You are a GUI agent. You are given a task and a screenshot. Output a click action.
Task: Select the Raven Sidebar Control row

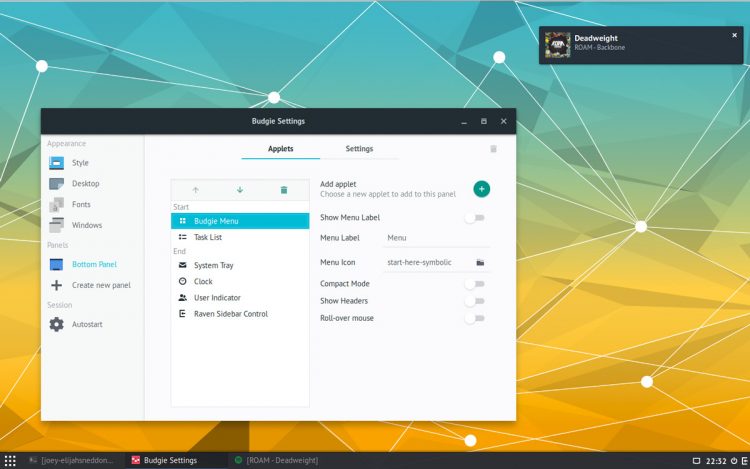coord(240,314)
